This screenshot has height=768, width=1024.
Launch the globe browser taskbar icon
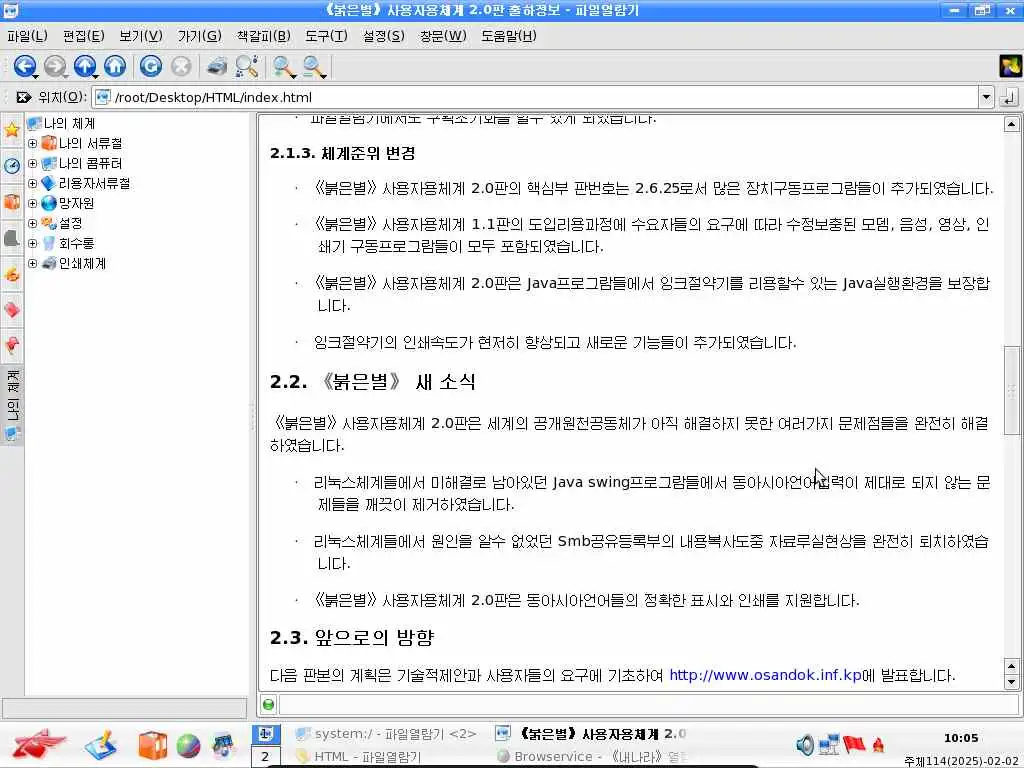point(188,746)
